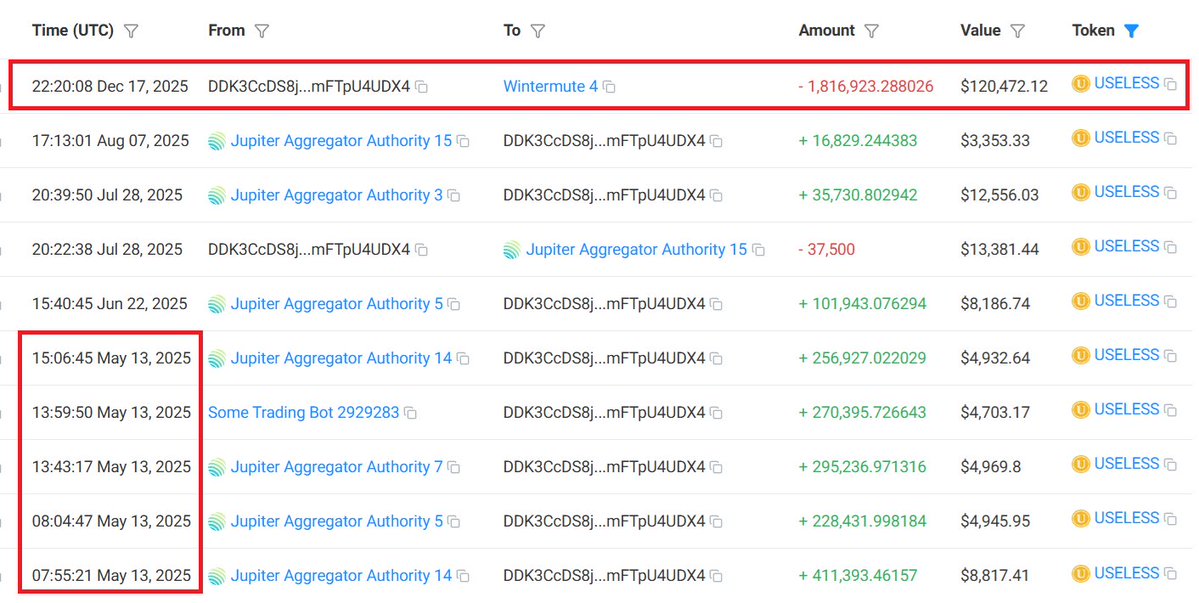The image size is (1199, 603).
Task: Copy Jupiter Aggregator Authority 7 address
Action: tap(453, 467)
